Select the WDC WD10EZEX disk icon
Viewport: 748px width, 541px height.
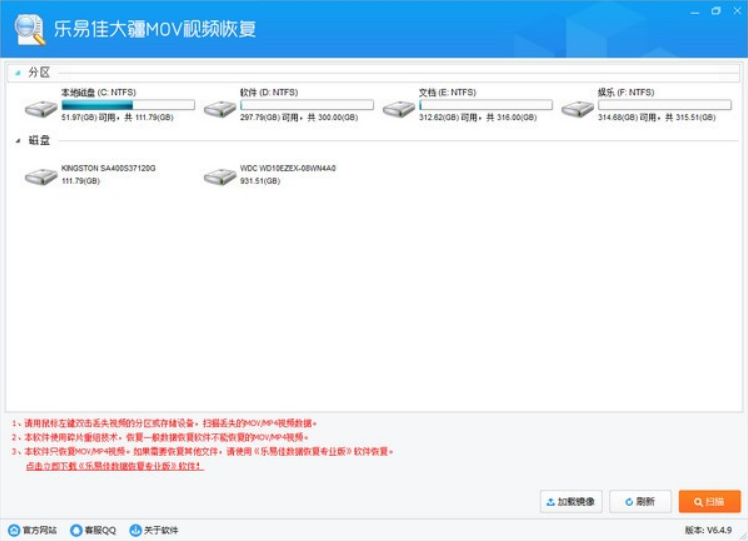220,177
